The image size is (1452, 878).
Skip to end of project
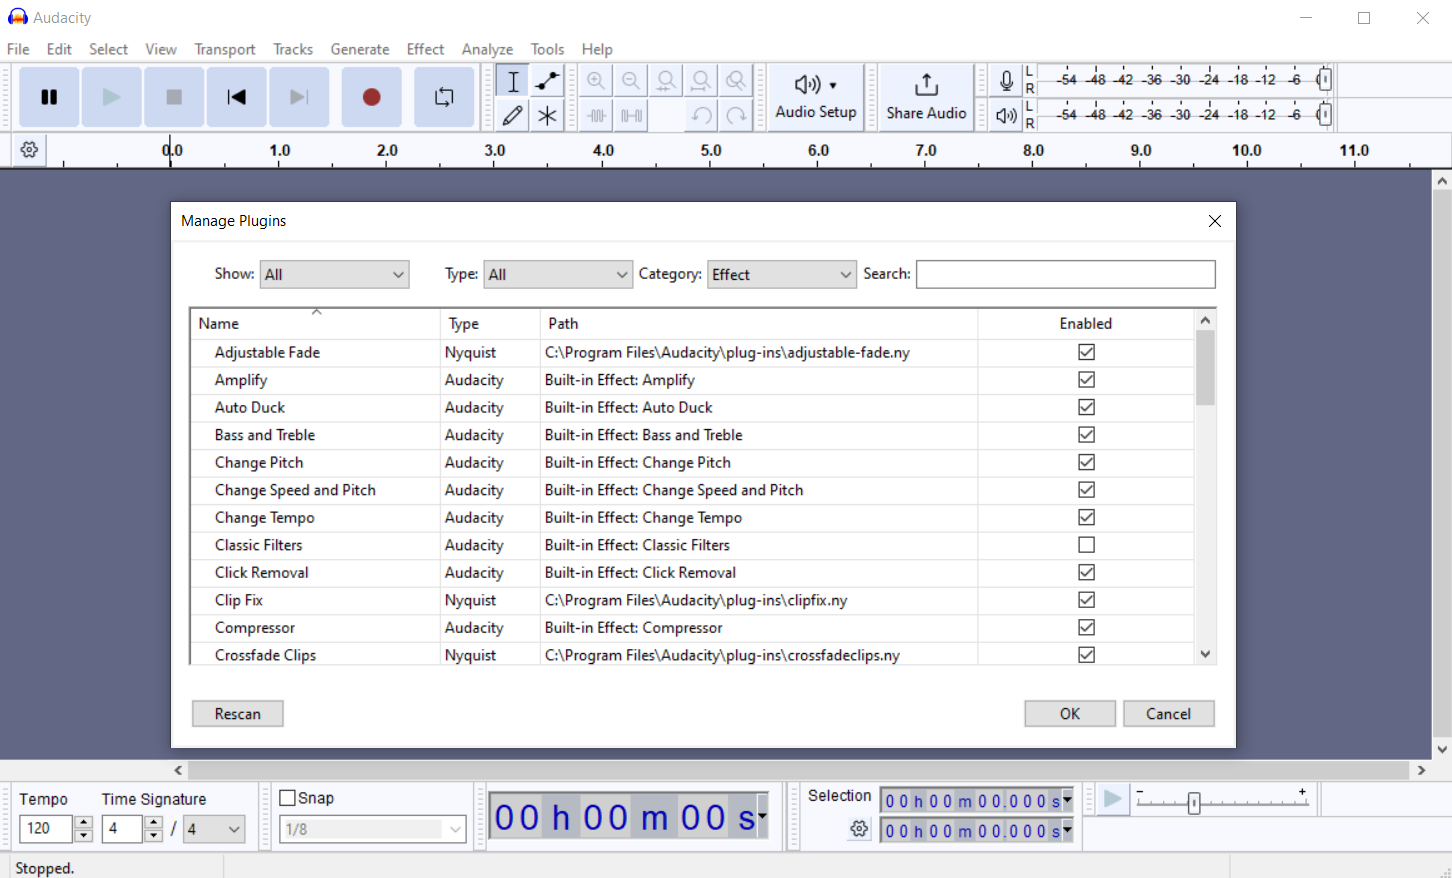click(x=299, y=97)
